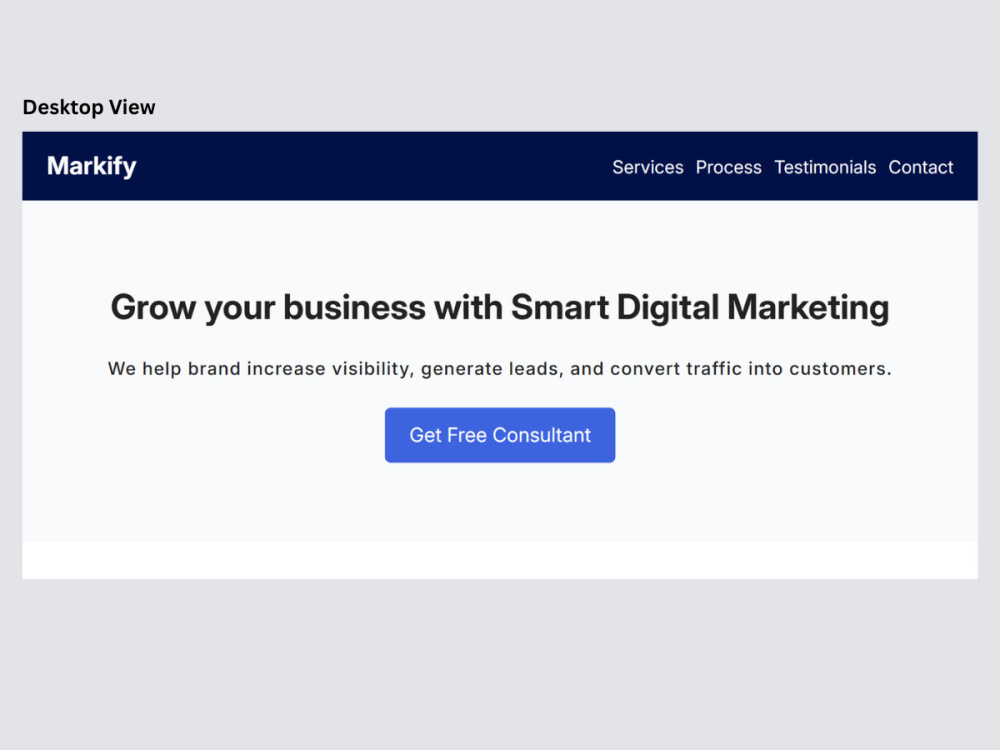
Task: Go to the Process nav link
Action: click(728, 167)
